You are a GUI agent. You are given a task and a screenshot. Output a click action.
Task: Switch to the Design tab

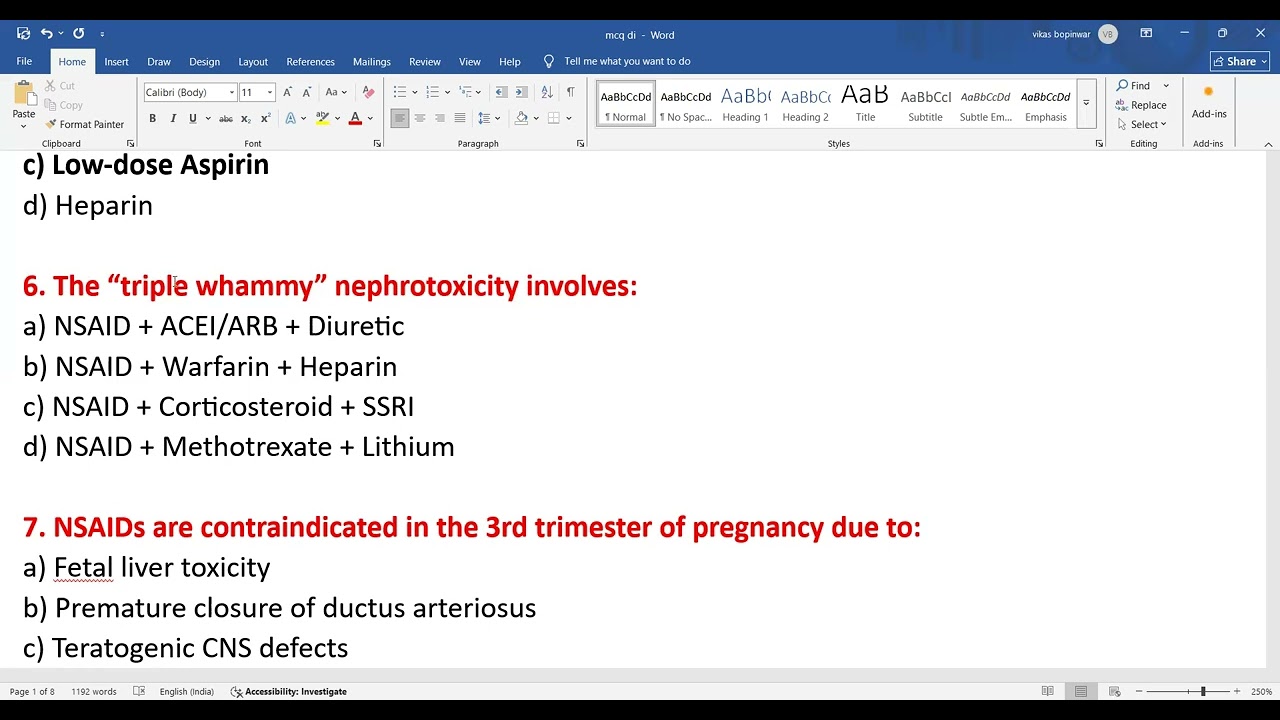click(204, 61)
